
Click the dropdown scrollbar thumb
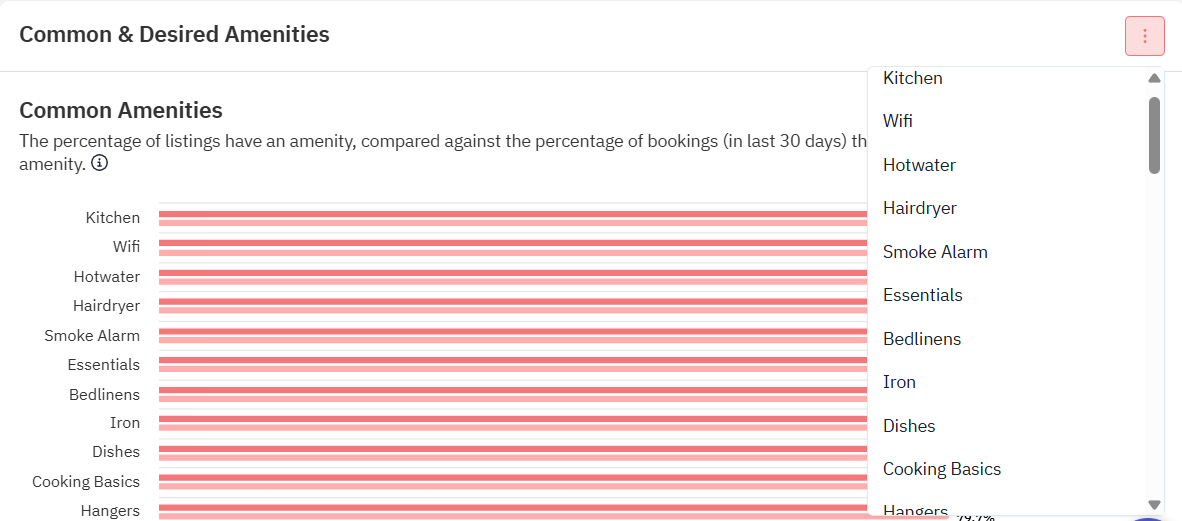1154,135
